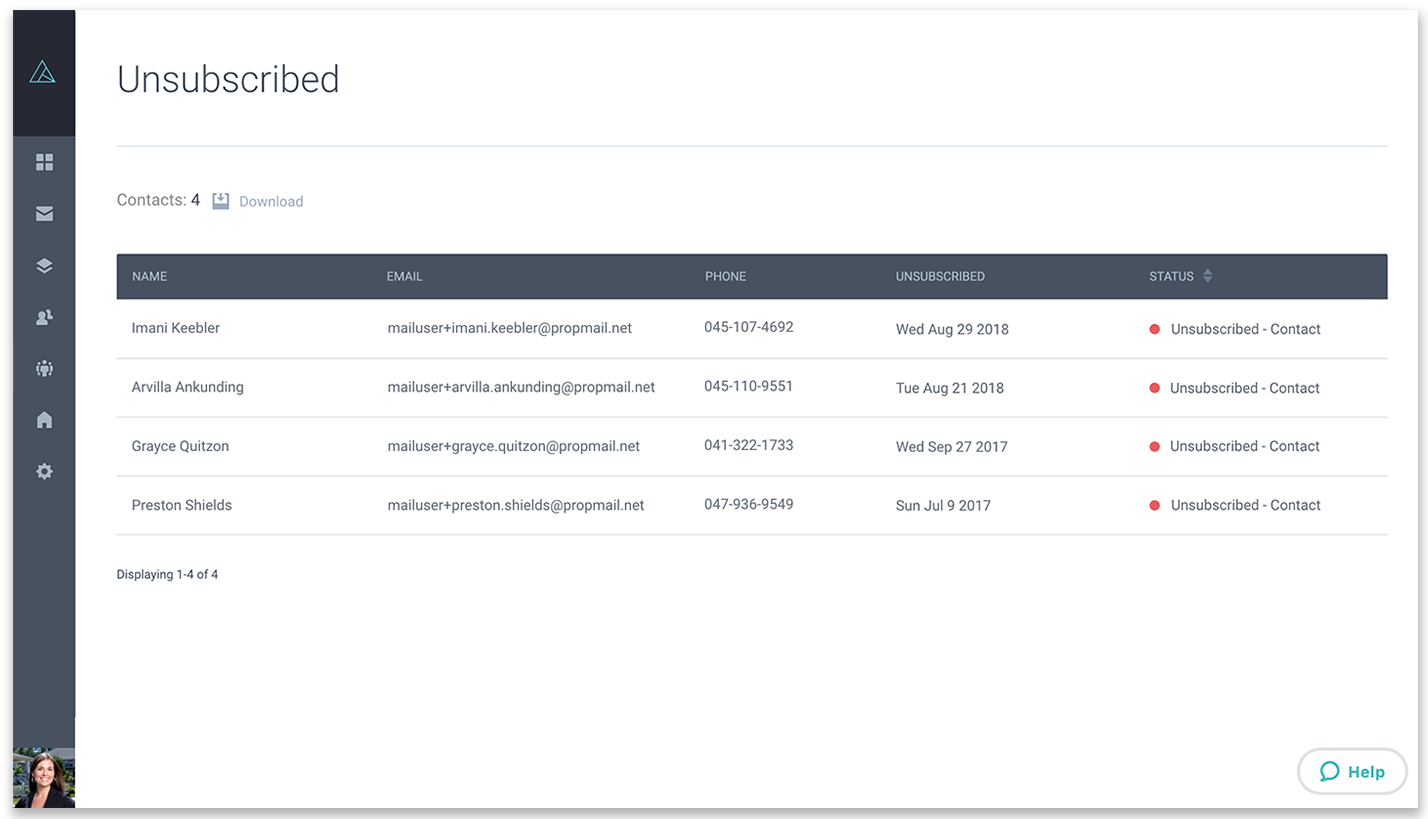This screenshot has height=819, width=1428.
Task: Click the Unsubscribed page heading
Action: point(228,79)
